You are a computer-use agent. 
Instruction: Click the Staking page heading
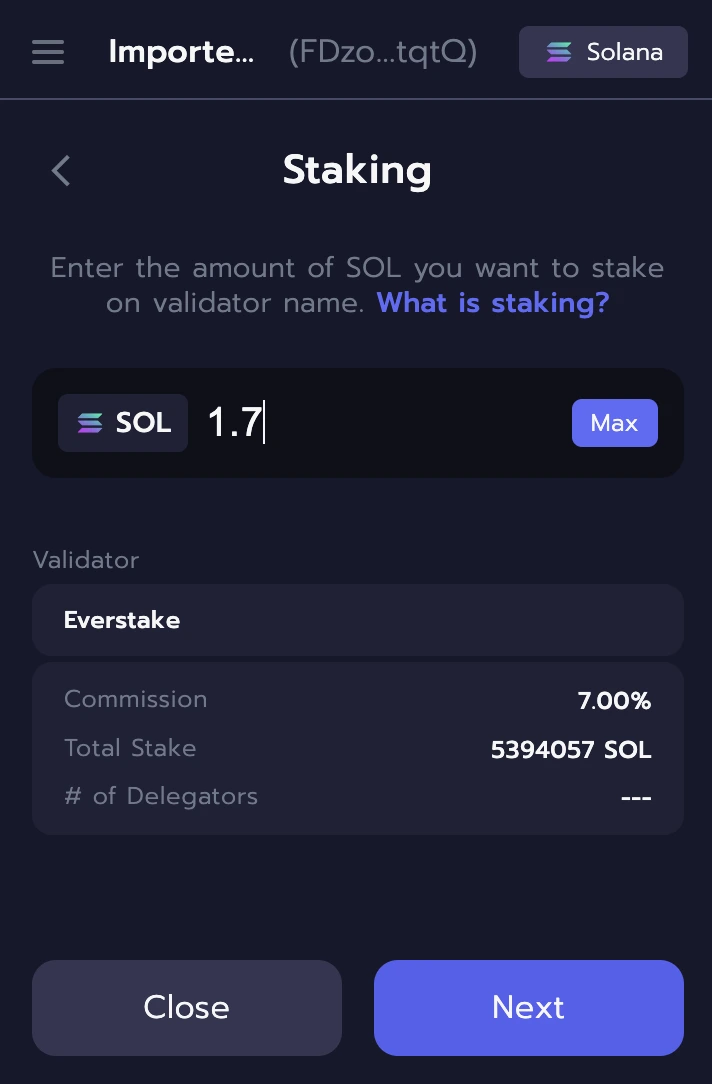pyautogui.click(x=357, y=170)
